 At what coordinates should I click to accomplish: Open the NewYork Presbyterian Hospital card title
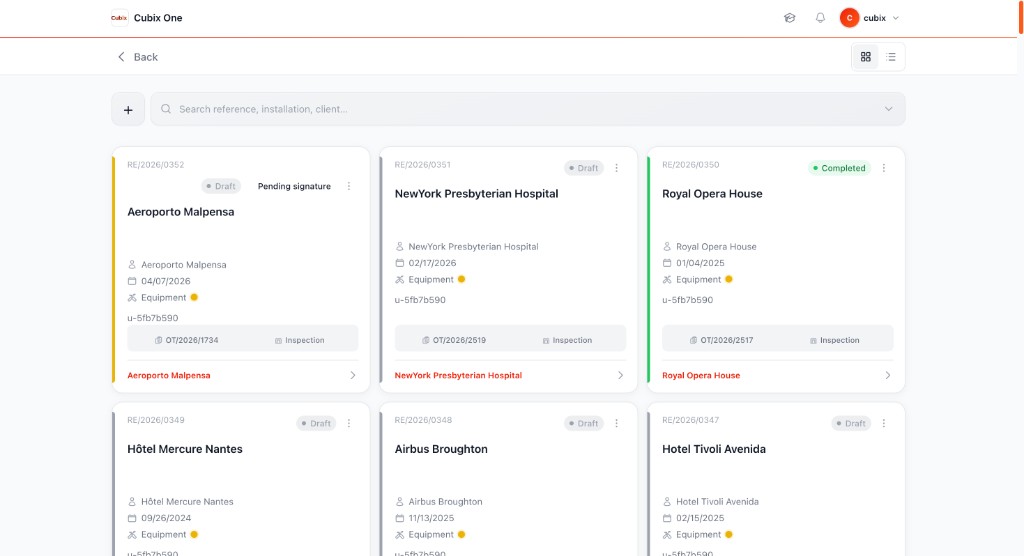[x=476, y=193]
